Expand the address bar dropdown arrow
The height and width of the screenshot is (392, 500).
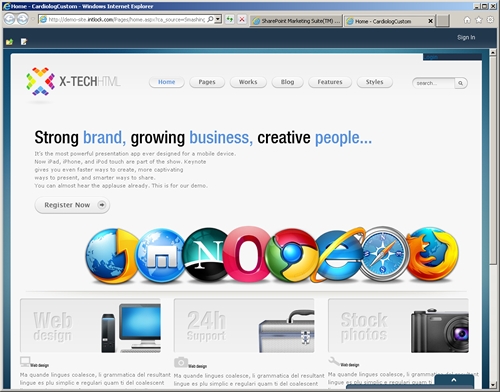coord(218,19)
